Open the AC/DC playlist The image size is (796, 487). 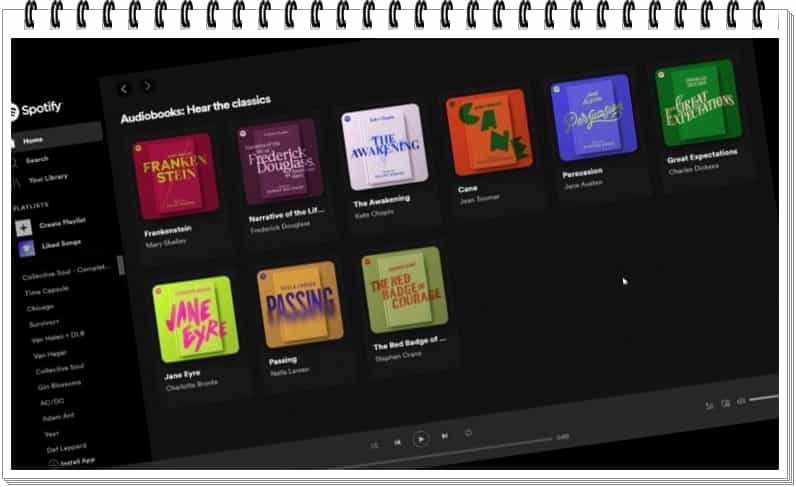pos(52,402)
